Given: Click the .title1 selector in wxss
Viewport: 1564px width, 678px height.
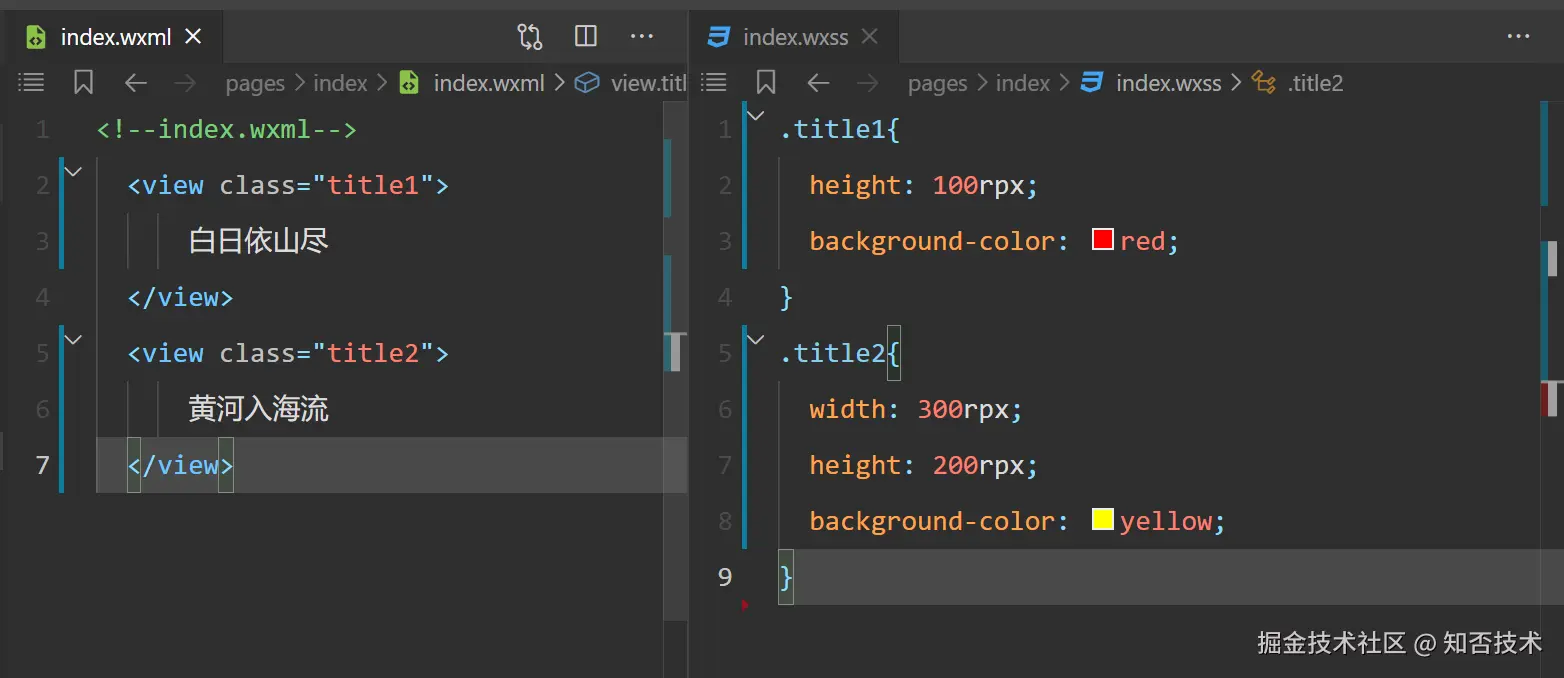Looking at the screenshot, I should pyautogui.click(x=833, y=129).
